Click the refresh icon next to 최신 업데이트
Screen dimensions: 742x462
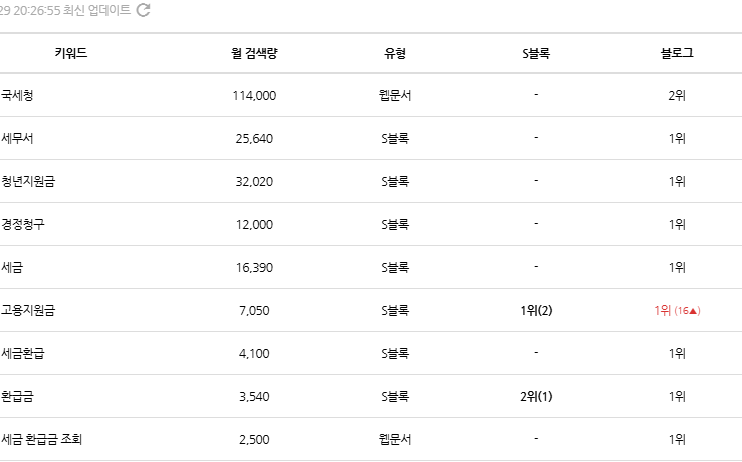coord(144,10)
